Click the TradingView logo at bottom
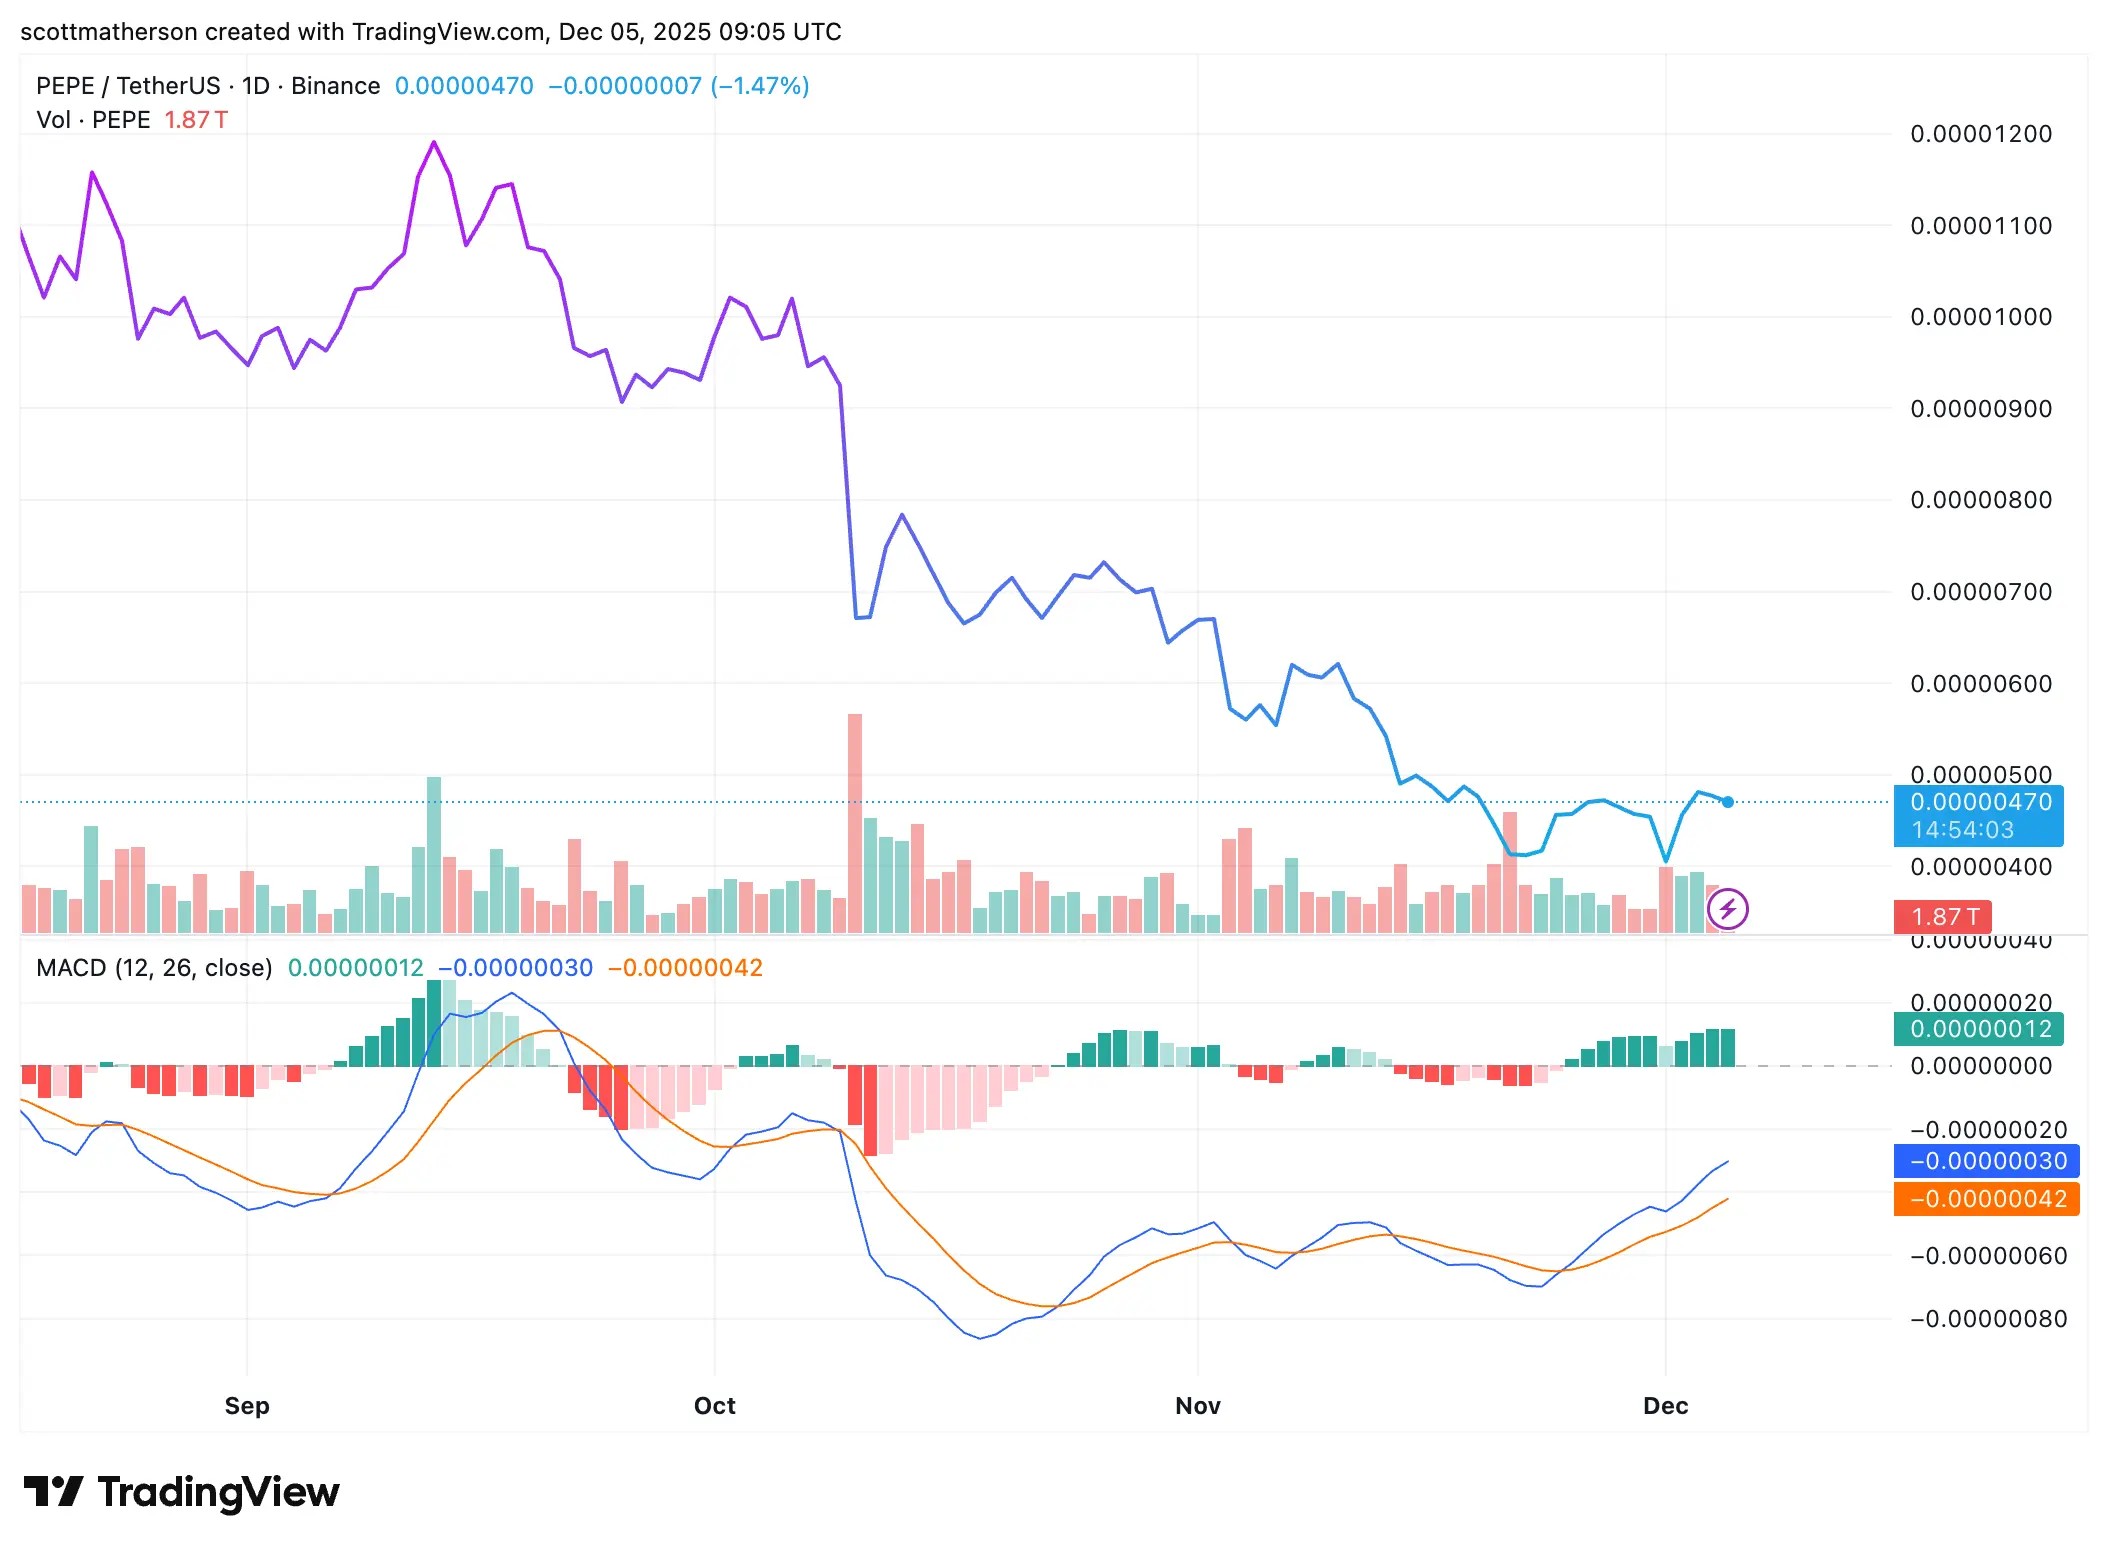2108x1552 pixels. (182, 1492)
